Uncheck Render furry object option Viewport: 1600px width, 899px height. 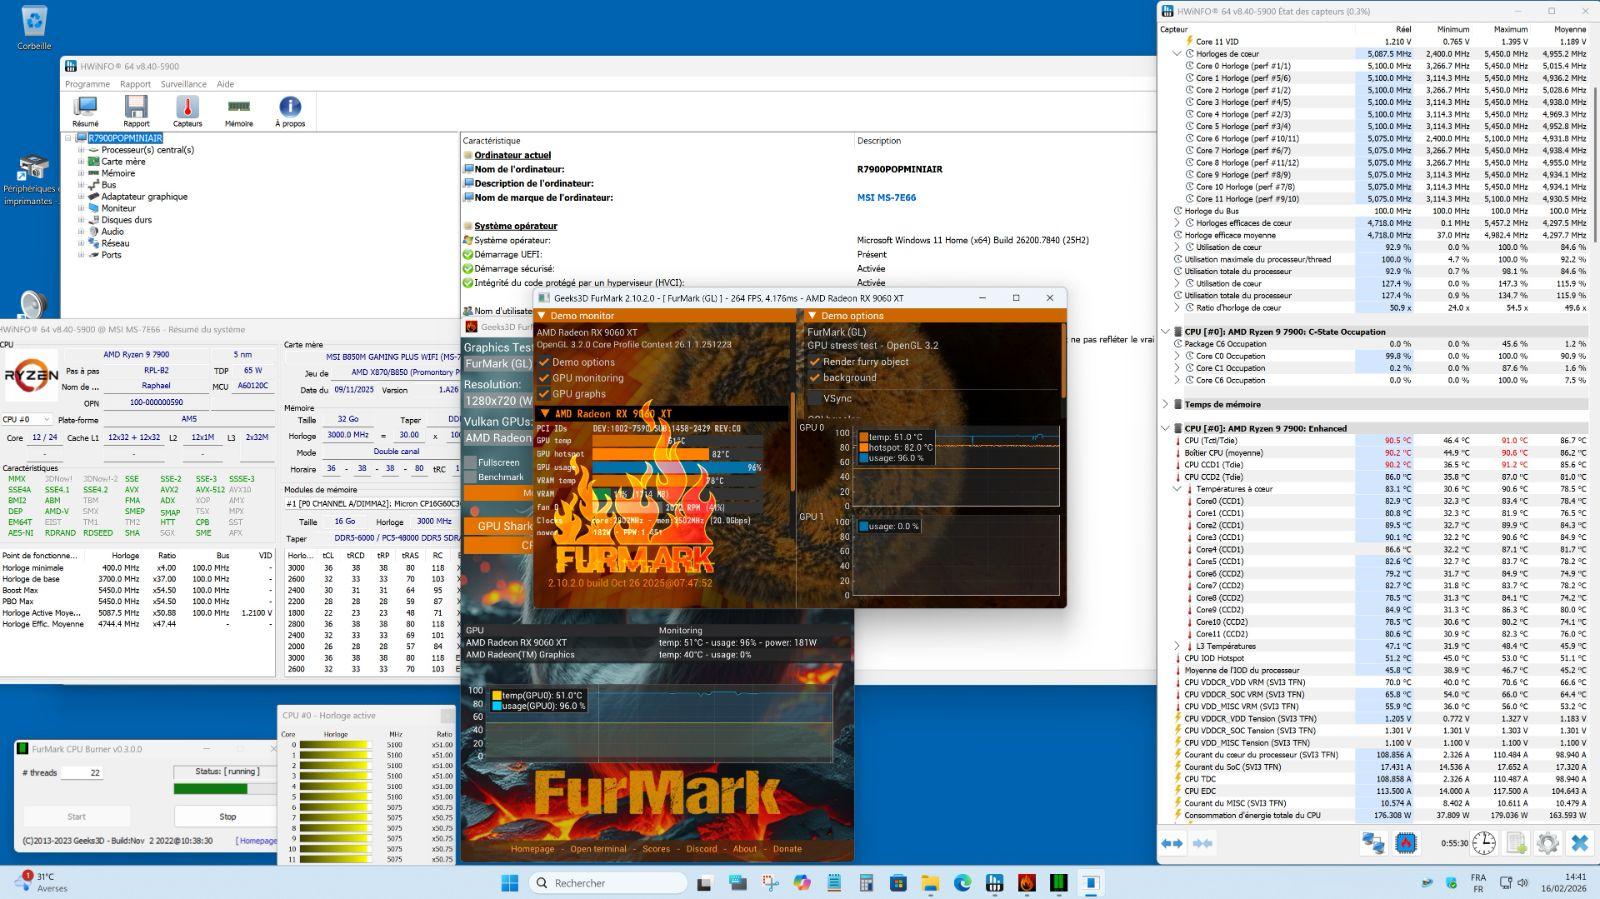pyautogui.click(x=814, y=362)
